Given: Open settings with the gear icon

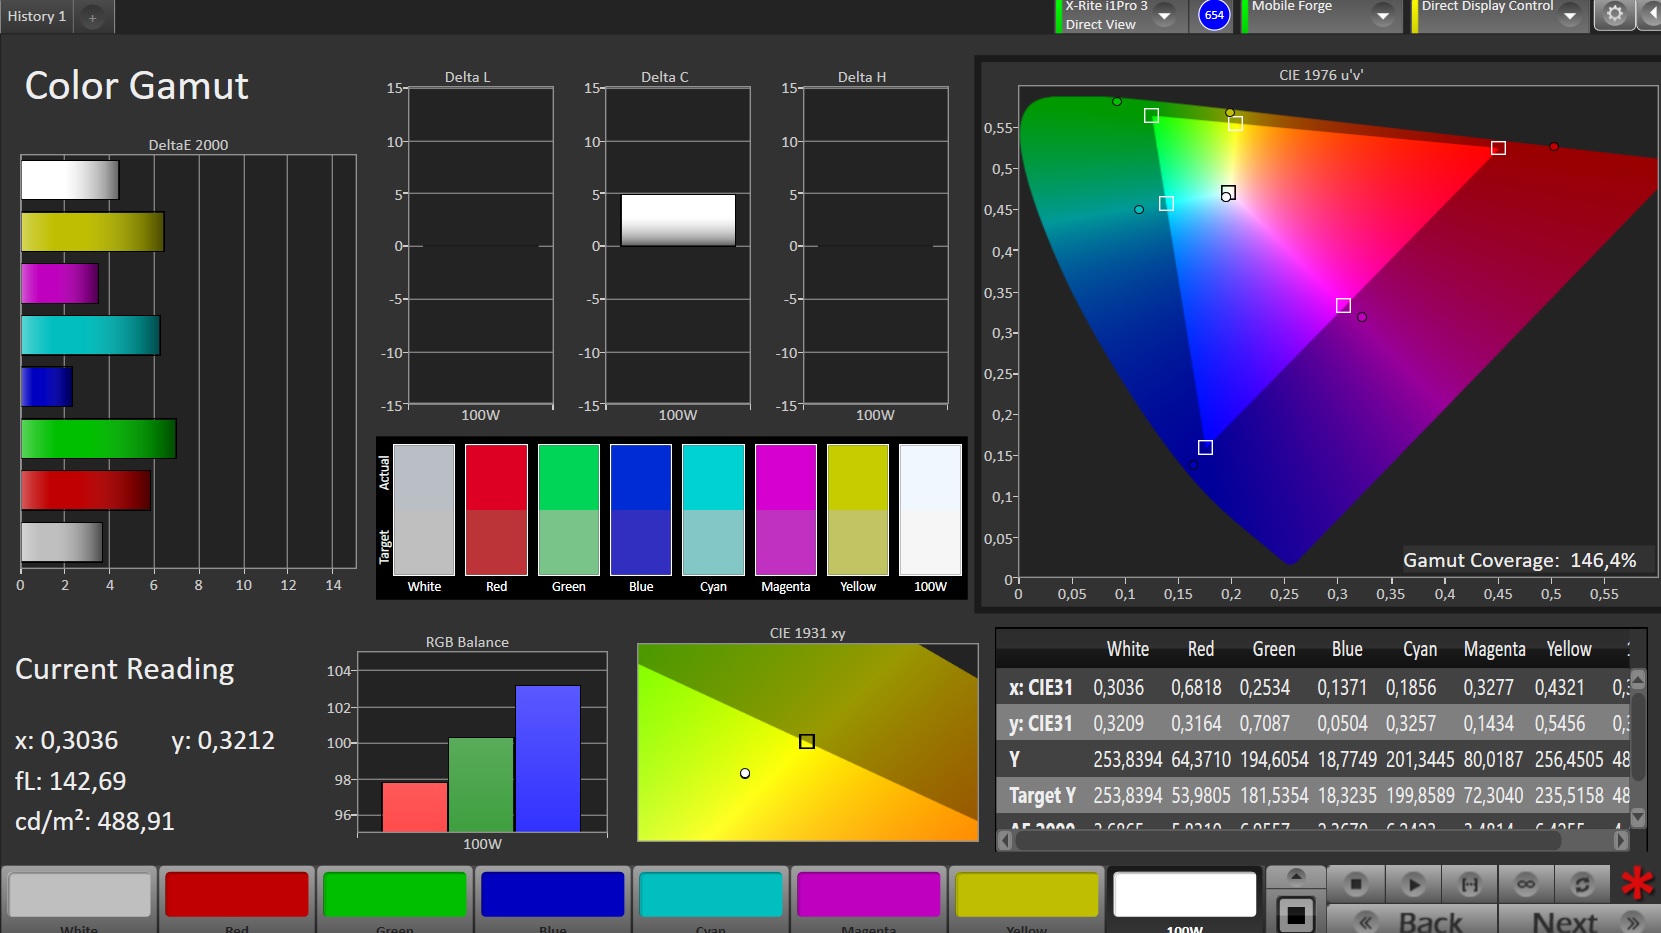Looking at the screenshot, I should (x=1614, y=15).
